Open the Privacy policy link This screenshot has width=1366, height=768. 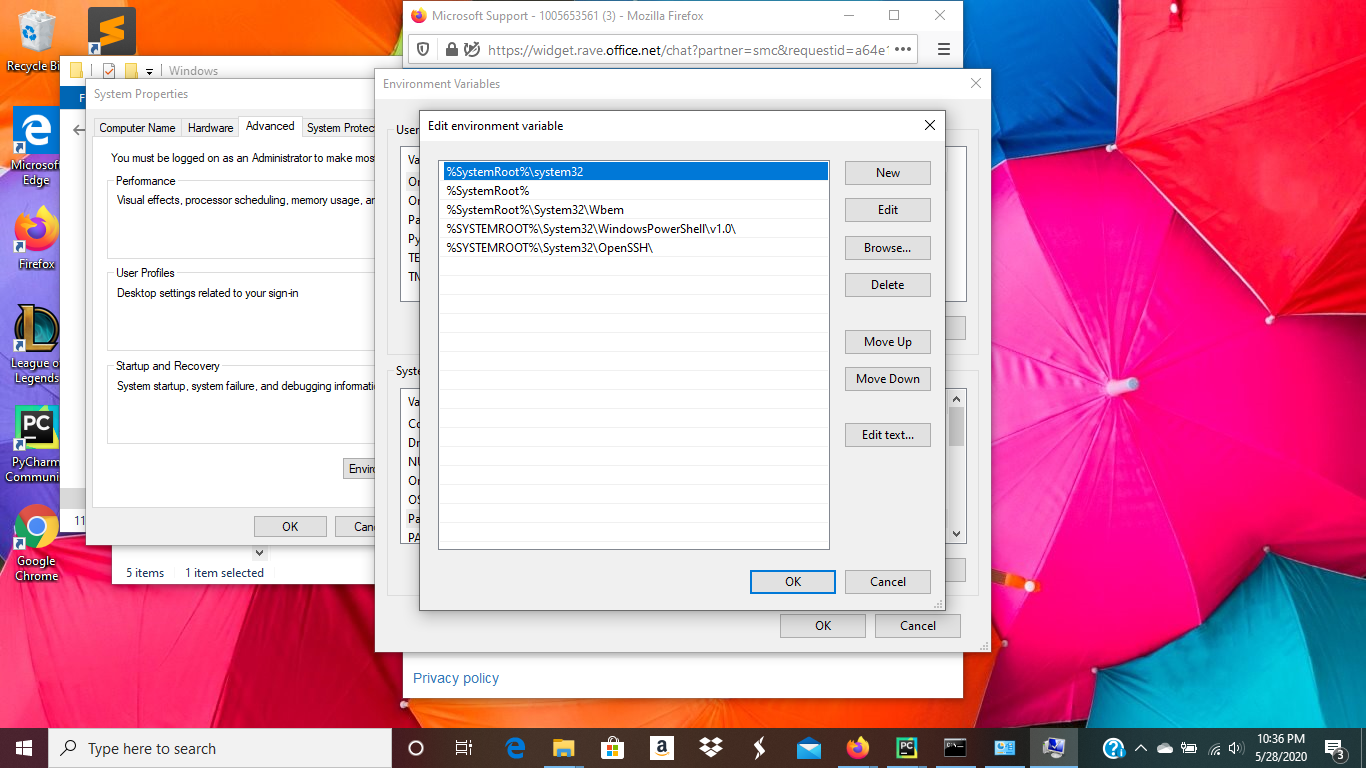(455, 678)
